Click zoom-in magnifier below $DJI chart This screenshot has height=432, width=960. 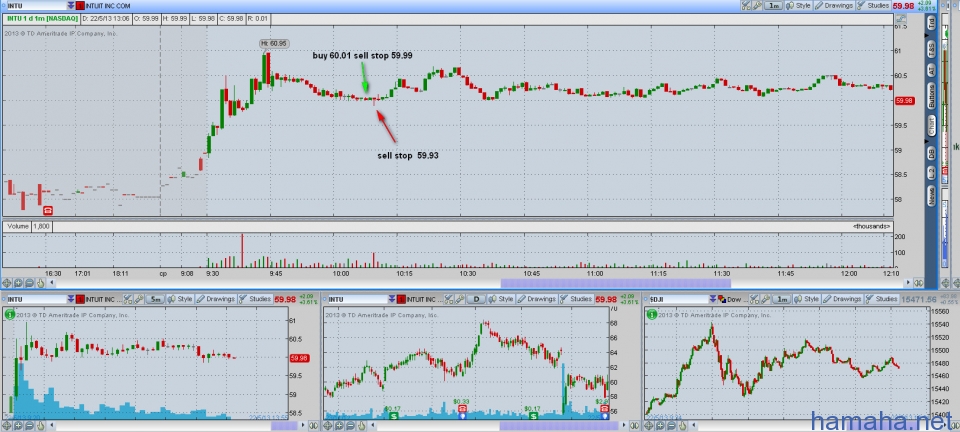pyautogui.click(x=660, y=425)
